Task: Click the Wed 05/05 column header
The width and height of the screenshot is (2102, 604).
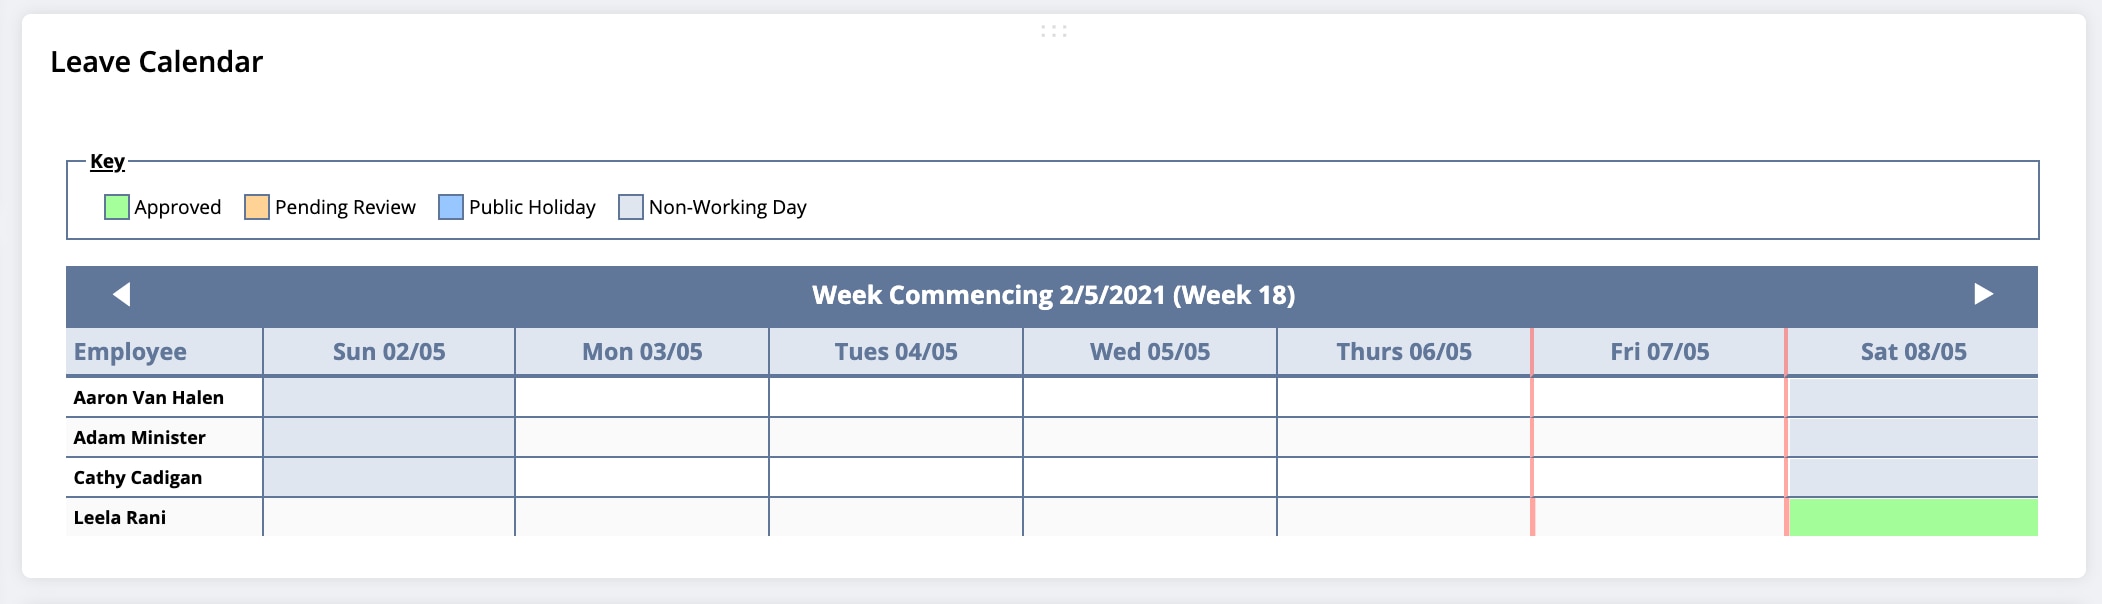Action: click(1150, 352)
